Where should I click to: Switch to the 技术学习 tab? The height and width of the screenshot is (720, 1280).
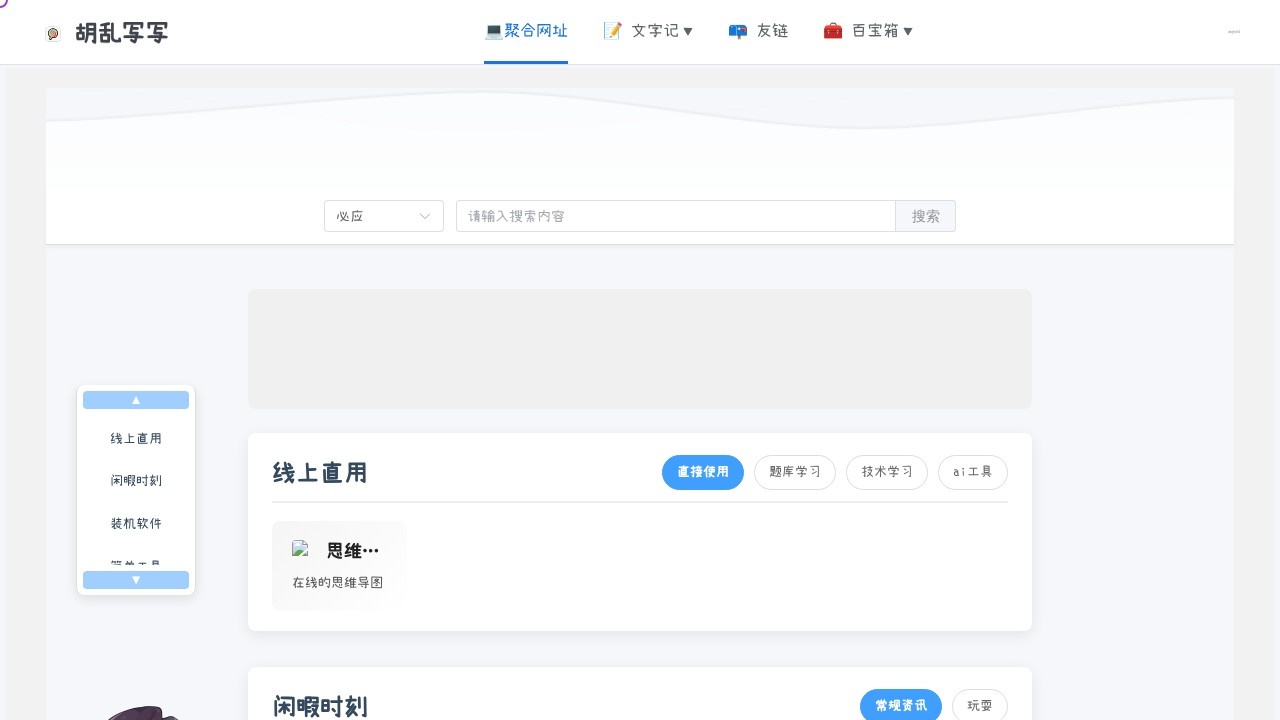886,472
